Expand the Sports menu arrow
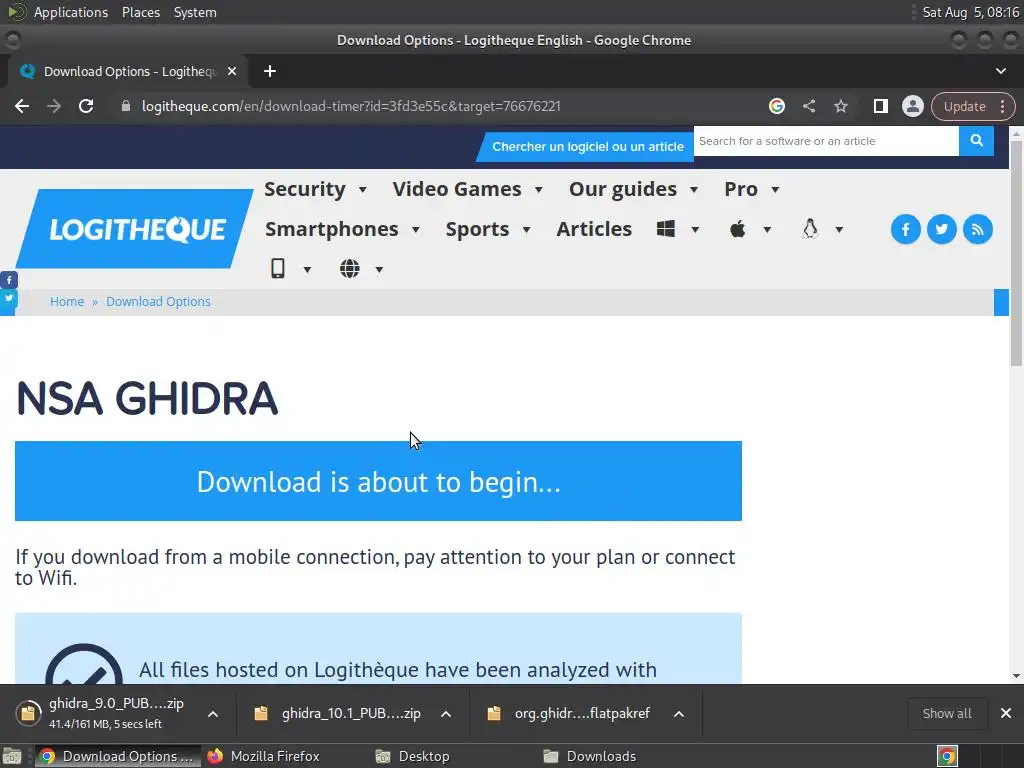The image size is (1024, 768). (526, 230)
